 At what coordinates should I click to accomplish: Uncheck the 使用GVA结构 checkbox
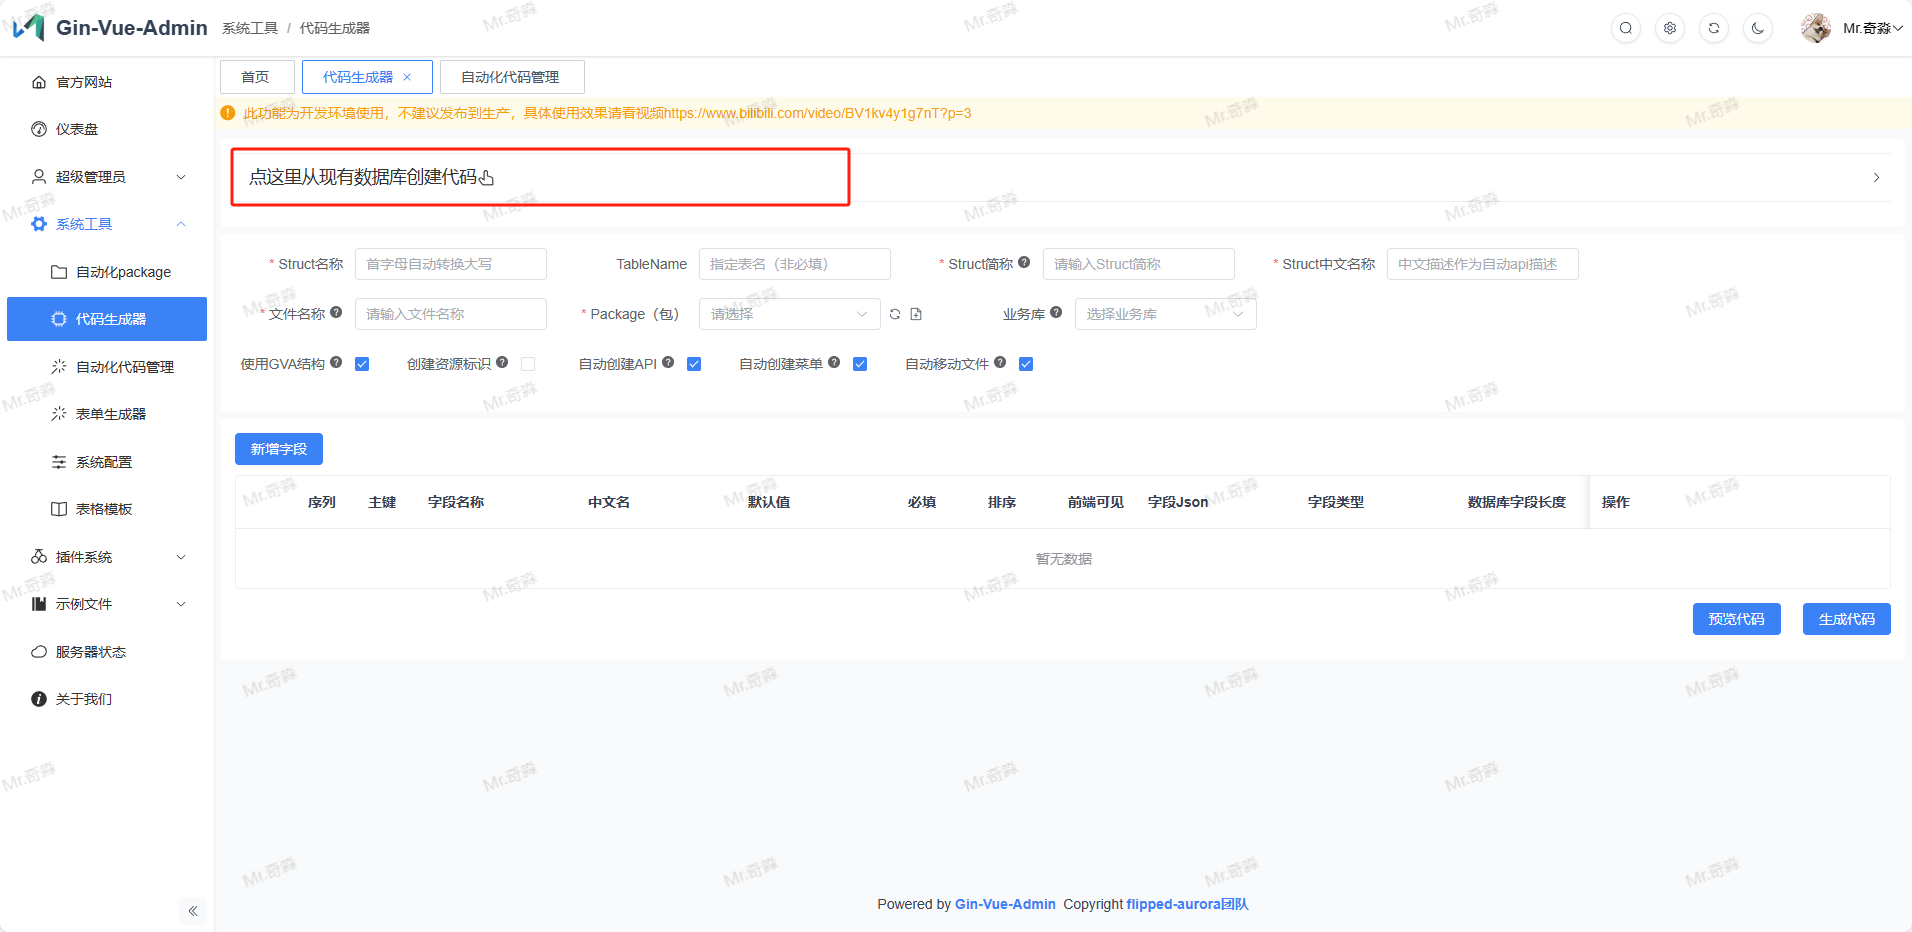pos(362,364)
